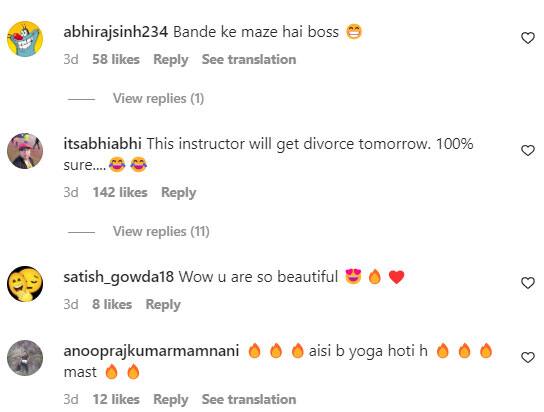Screen dimensions: 544x412
Task: Like itsabhiabhi's divorce comment heart icon
Action: coord(528,150)
